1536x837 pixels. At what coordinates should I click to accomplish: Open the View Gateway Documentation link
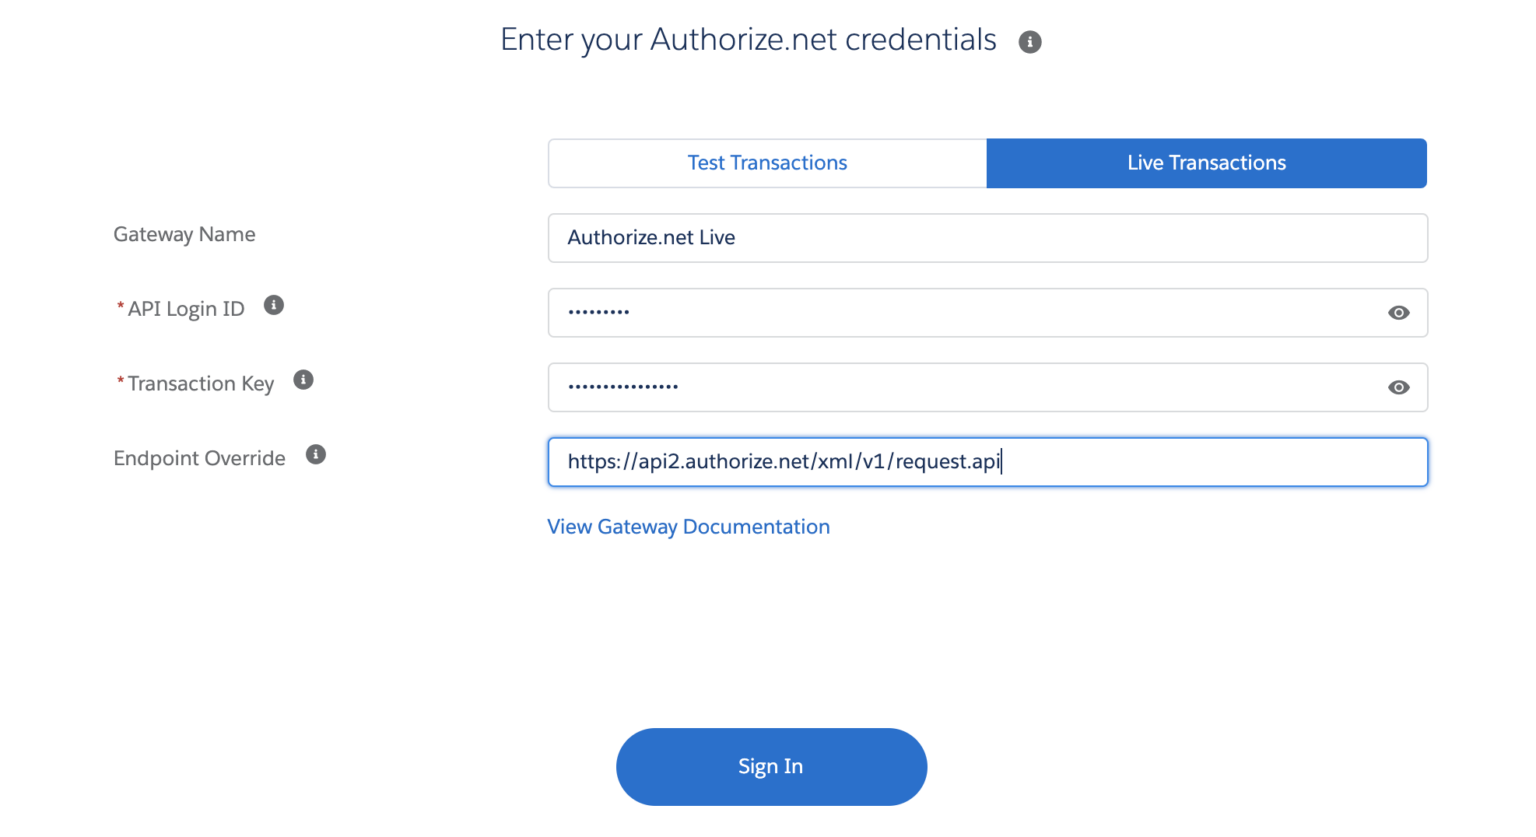click(688, 526)
